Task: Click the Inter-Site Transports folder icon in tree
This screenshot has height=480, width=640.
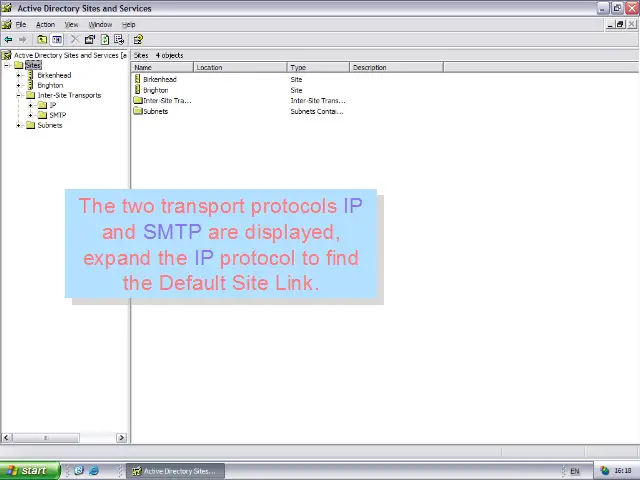Action: coord(31,95)
